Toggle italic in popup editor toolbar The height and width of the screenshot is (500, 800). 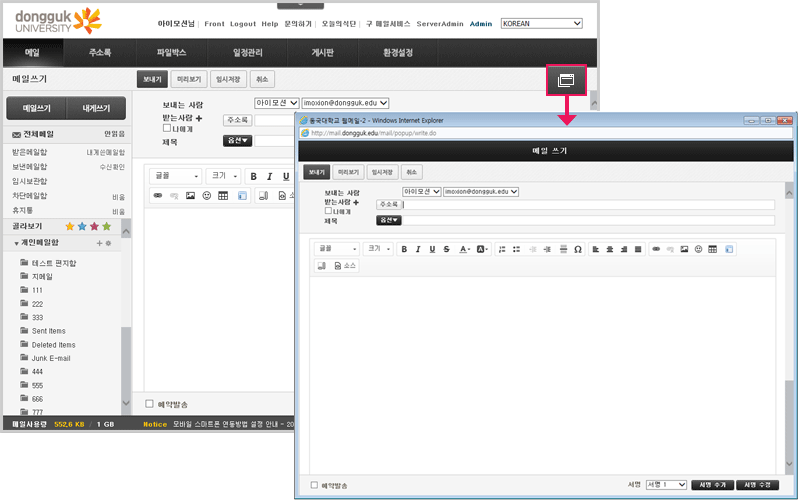418,249
